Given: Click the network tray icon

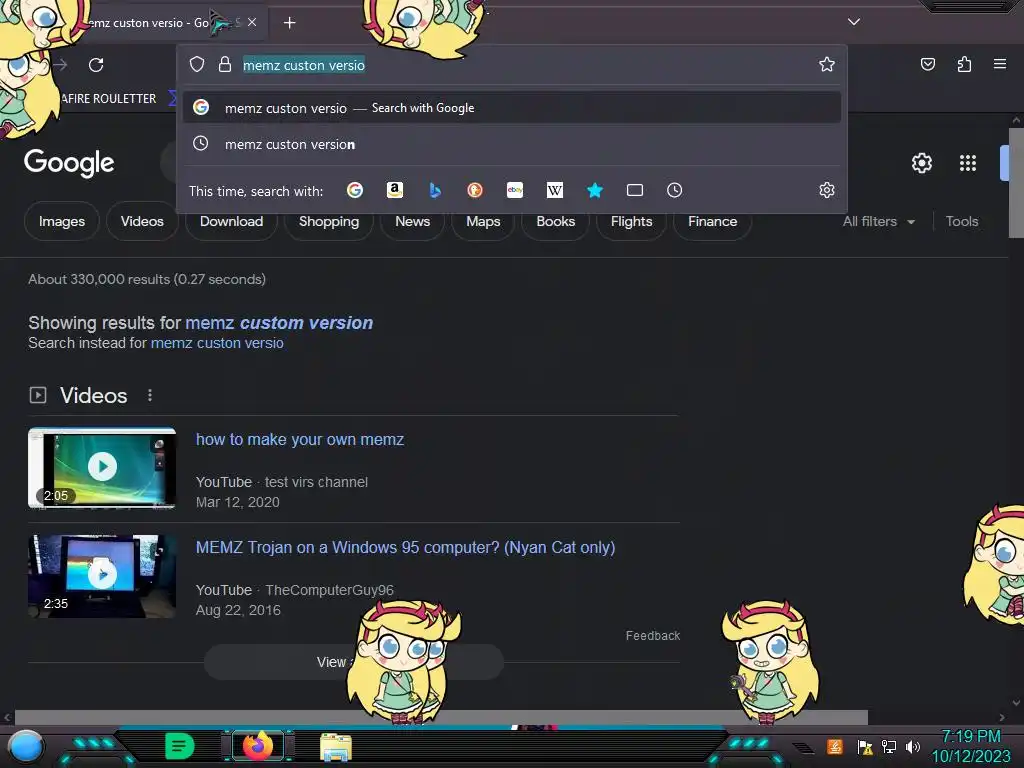Looking at the screenshot, I should pos(888,746).
